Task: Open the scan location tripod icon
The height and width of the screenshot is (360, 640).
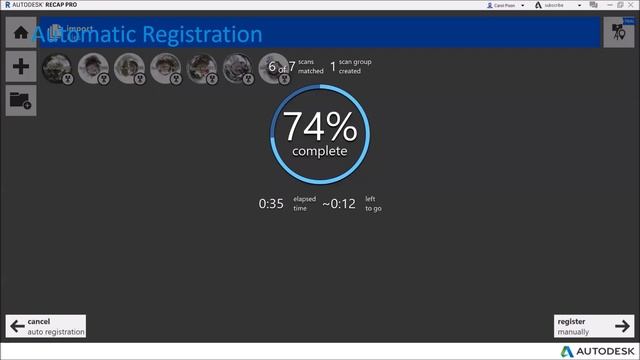Action: [x=619, y=32]
